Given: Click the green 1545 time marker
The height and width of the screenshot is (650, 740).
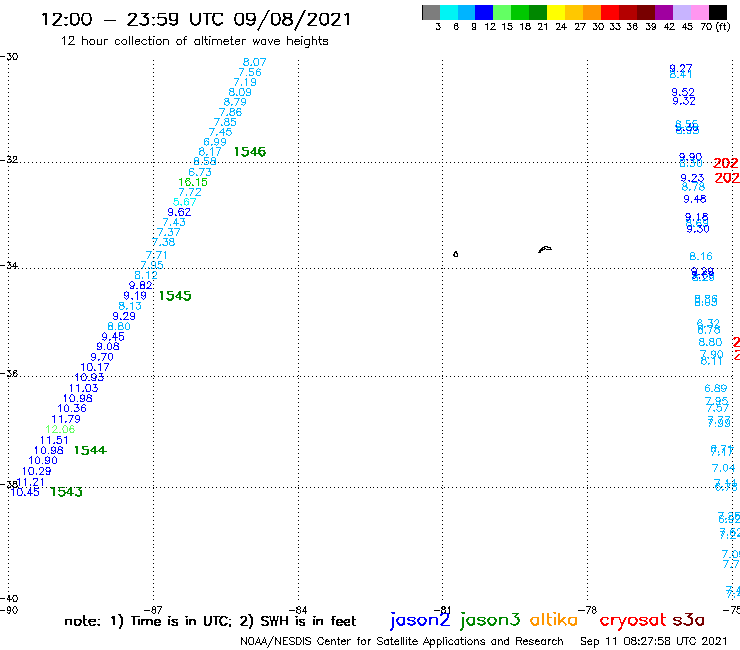Looking at the screenshot, I should [175, 296].
